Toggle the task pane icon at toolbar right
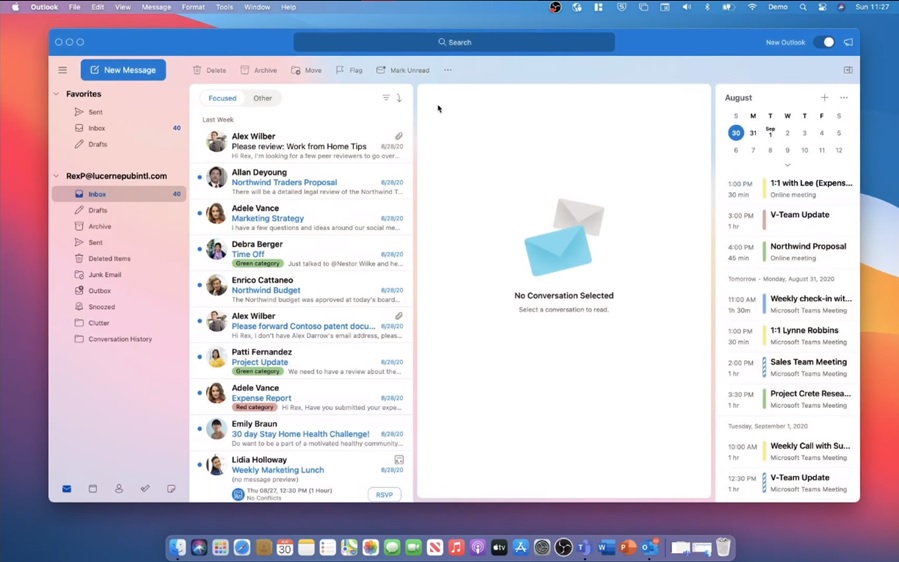Image resolution: width=899 pixels, height=562 pixels. point(848,70)
